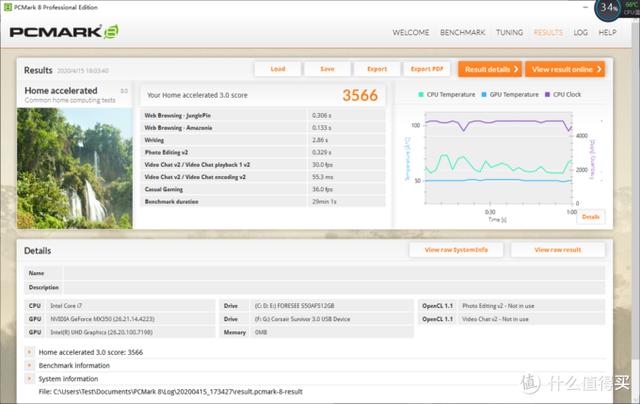Expand System information section
640x404 pixels.
pyautogui.click(x=29, y=379)
